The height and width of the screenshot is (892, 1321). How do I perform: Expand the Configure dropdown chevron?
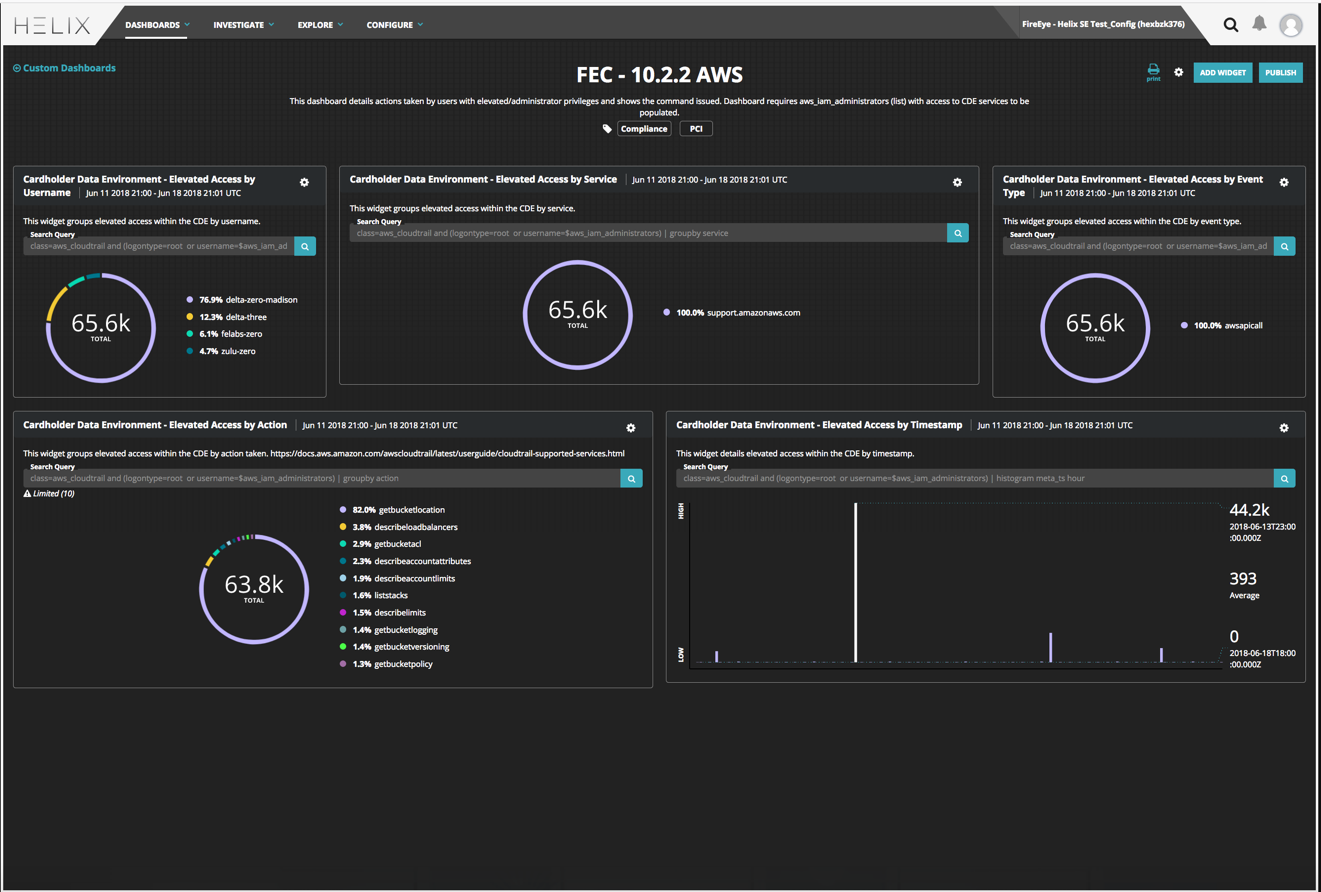(420, 25)
